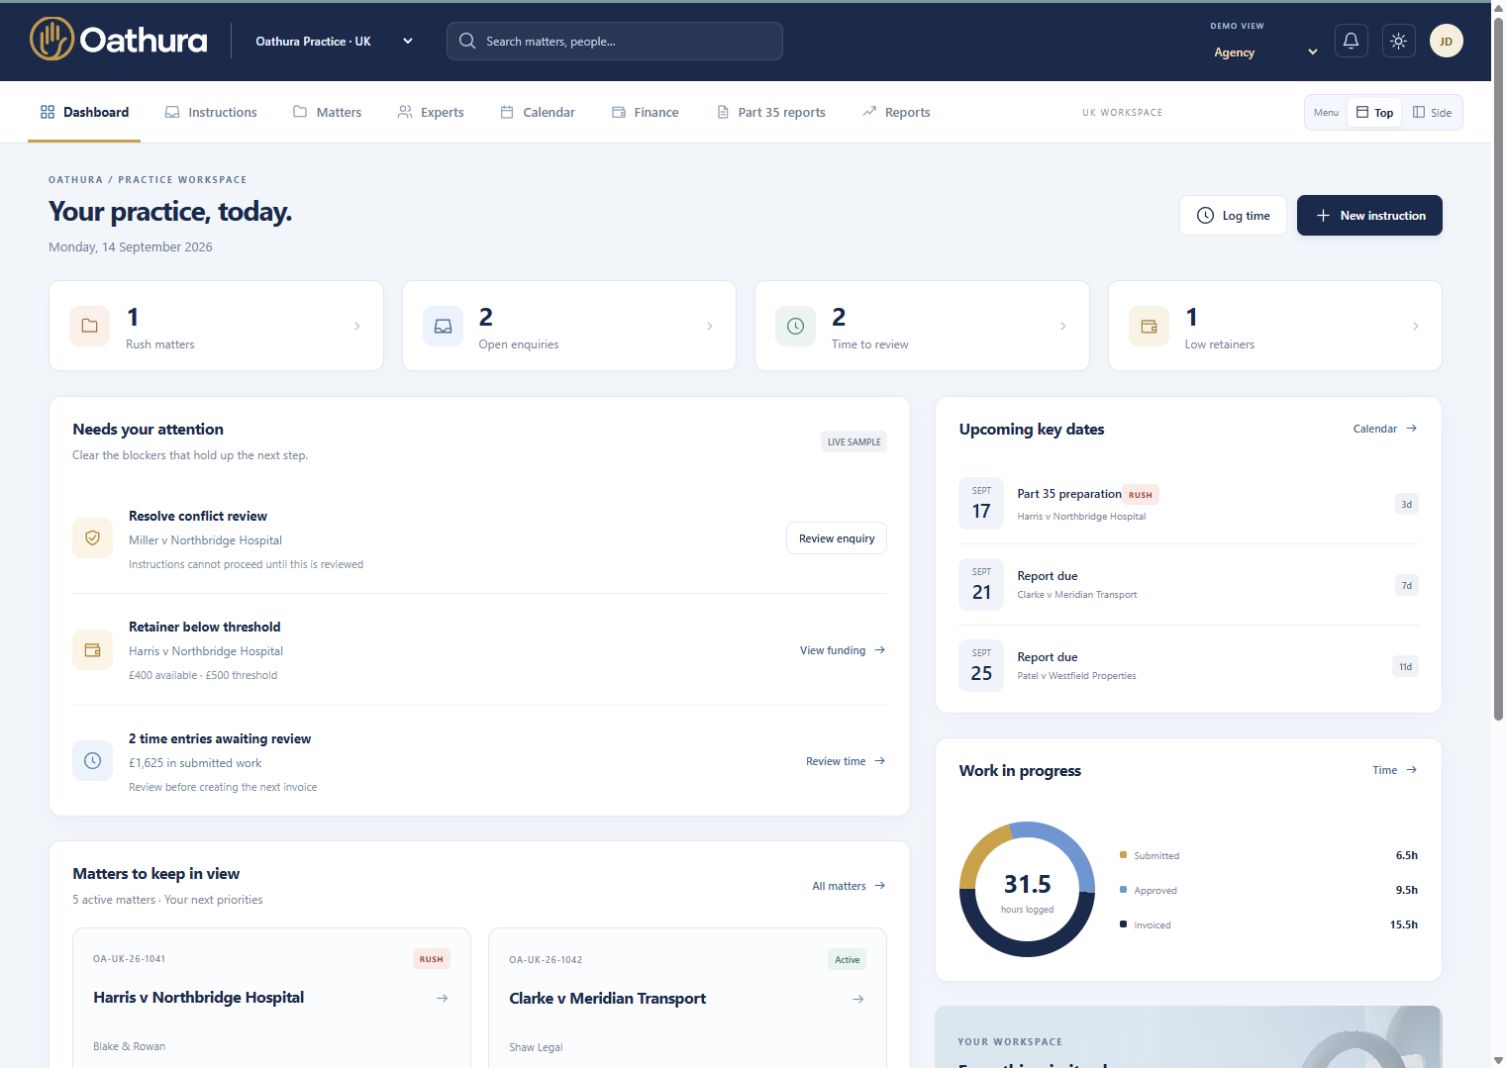Expand the Time to review card chevron
This screenshot has height=1068, width=1506.
coord(1063,326)
